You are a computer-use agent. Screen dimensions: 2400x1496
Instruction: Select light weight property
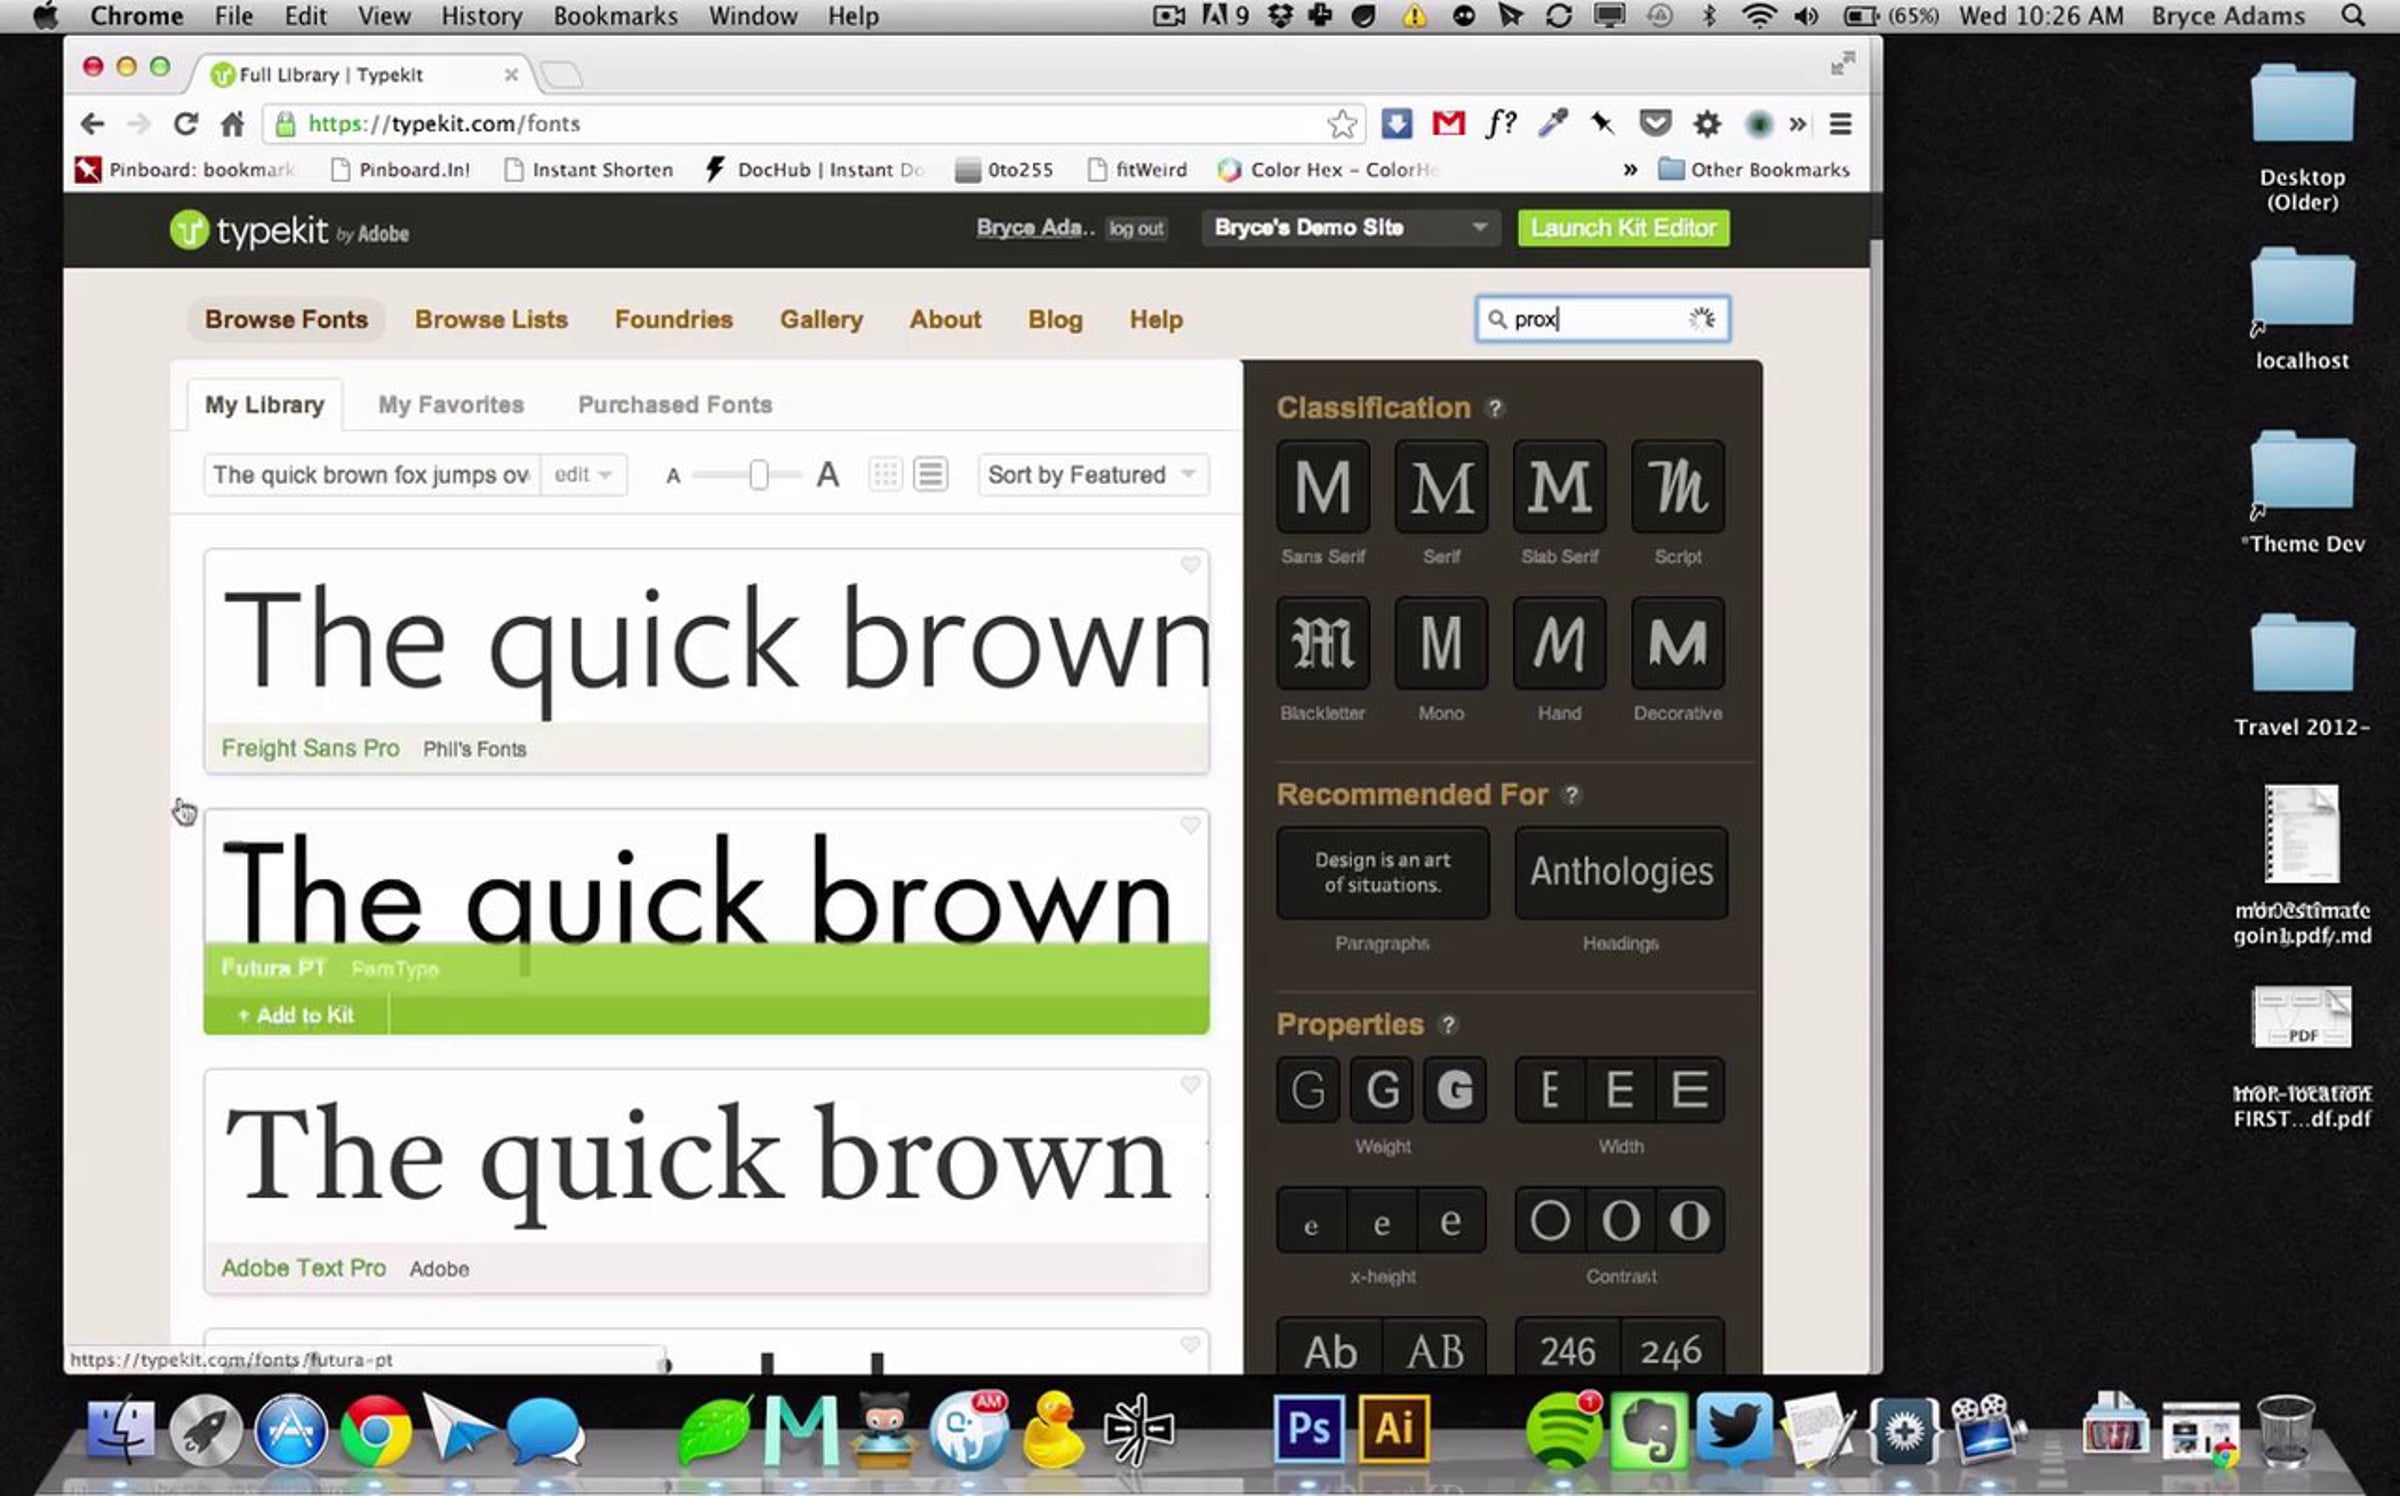(x=1308, y=1089)
